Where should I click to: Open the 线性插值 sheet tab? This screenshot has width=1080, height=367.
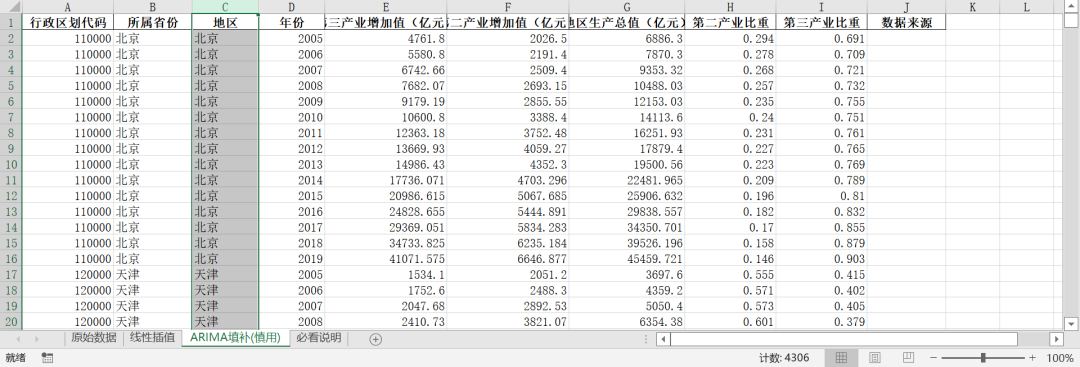(152, 338)
